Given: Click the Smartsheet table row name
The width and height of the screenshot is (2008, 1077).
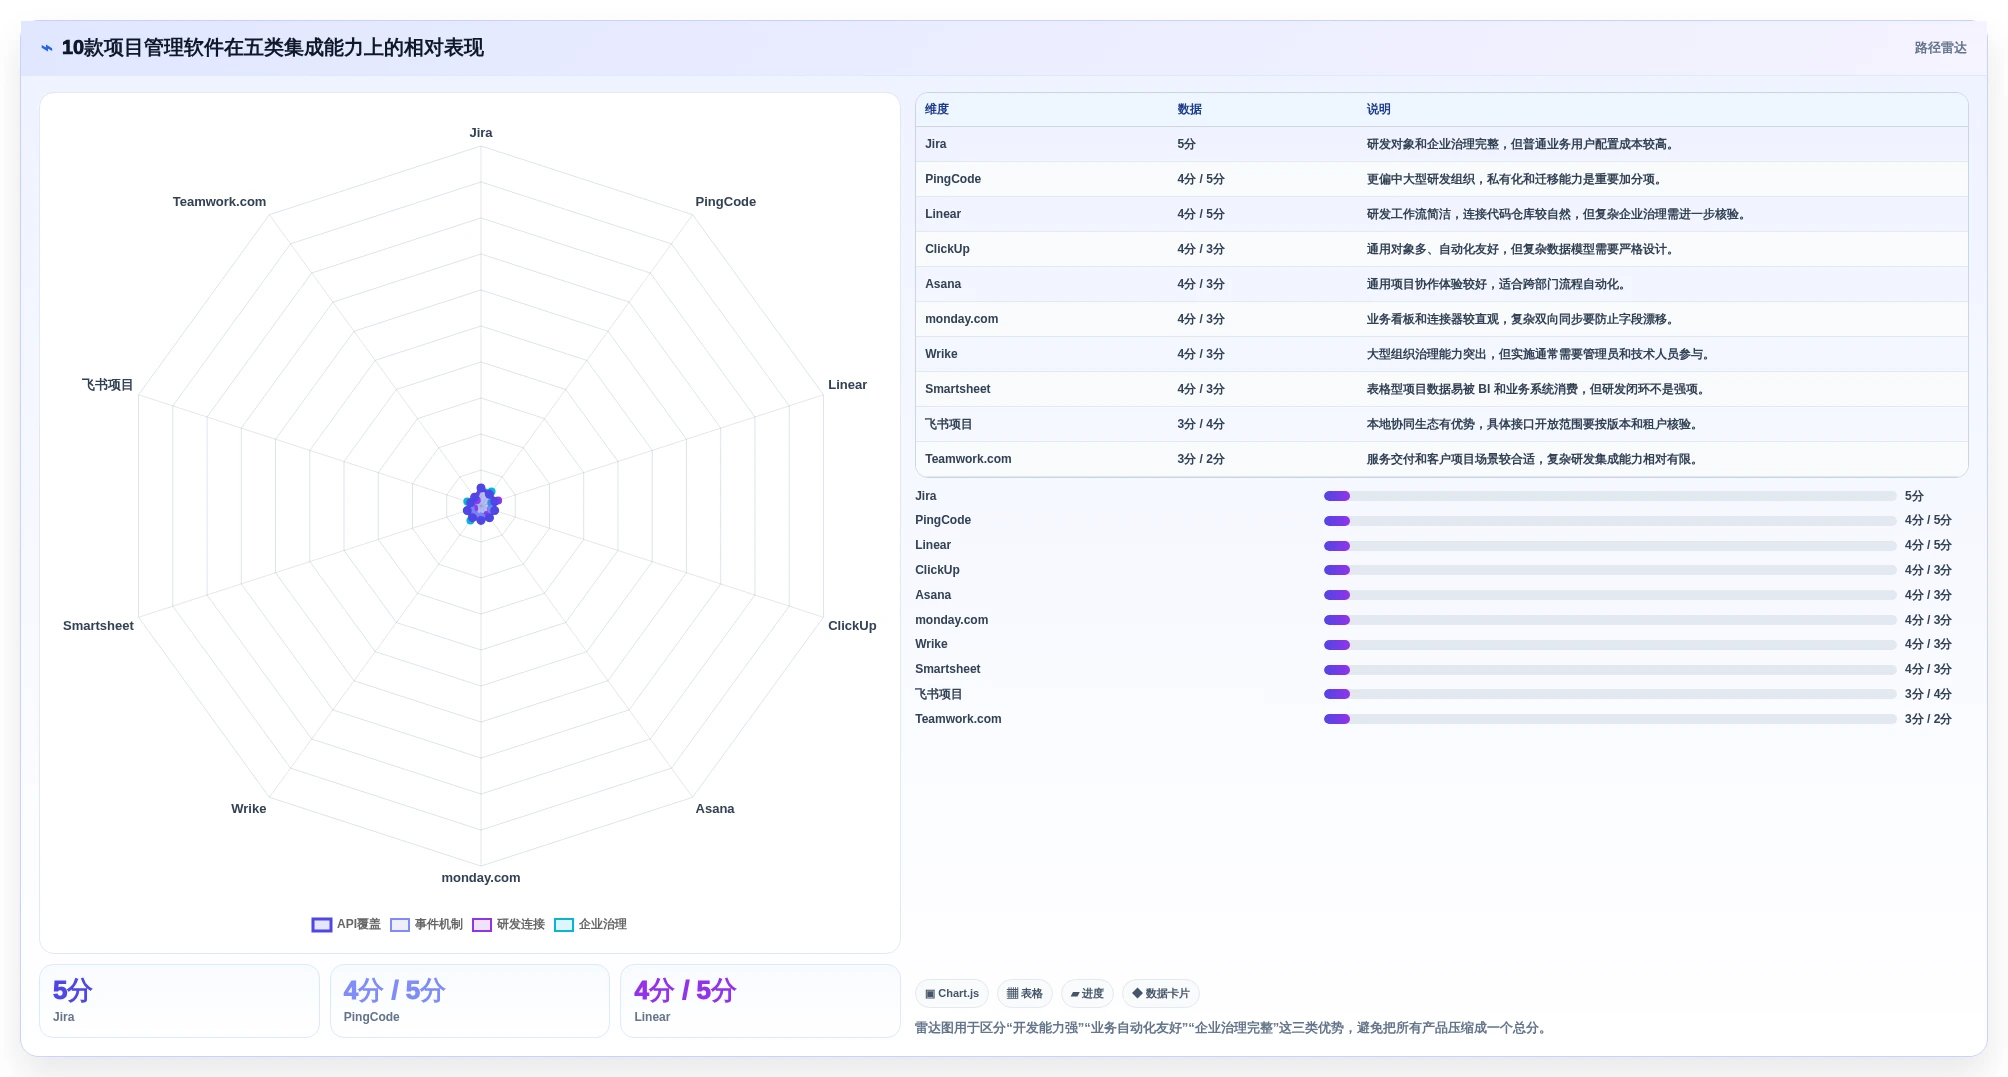Looking at the screenshot, I should point(958,390).
